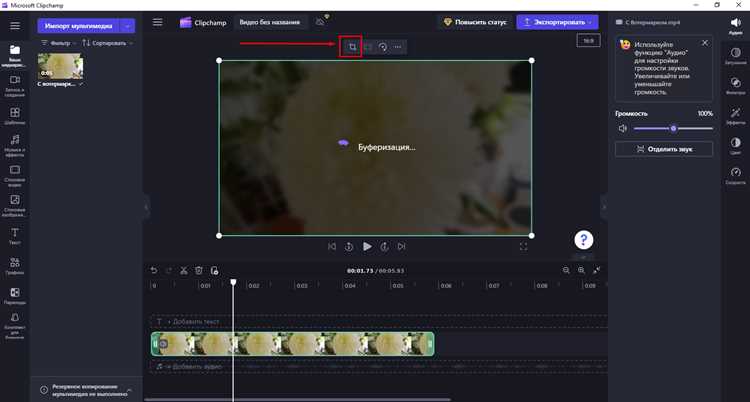Viewport: 750px width, 402px height.
Task: Select the Crop tool above the preview
Action: (352, 47)
